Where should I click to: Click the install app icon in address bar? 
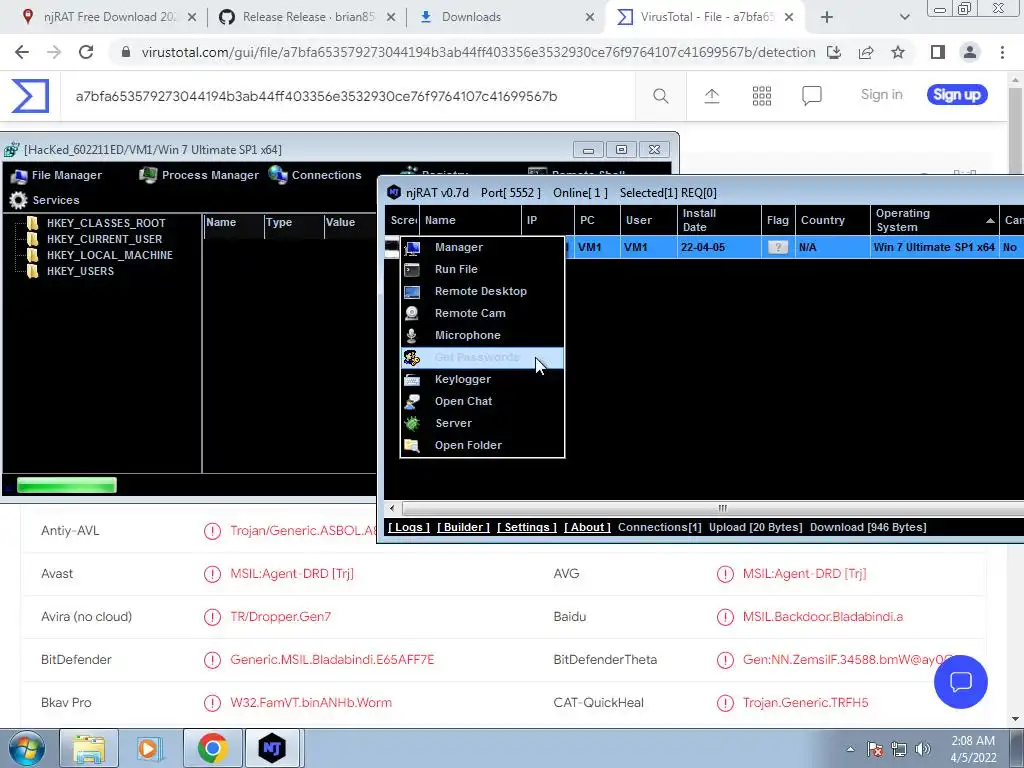834,52
